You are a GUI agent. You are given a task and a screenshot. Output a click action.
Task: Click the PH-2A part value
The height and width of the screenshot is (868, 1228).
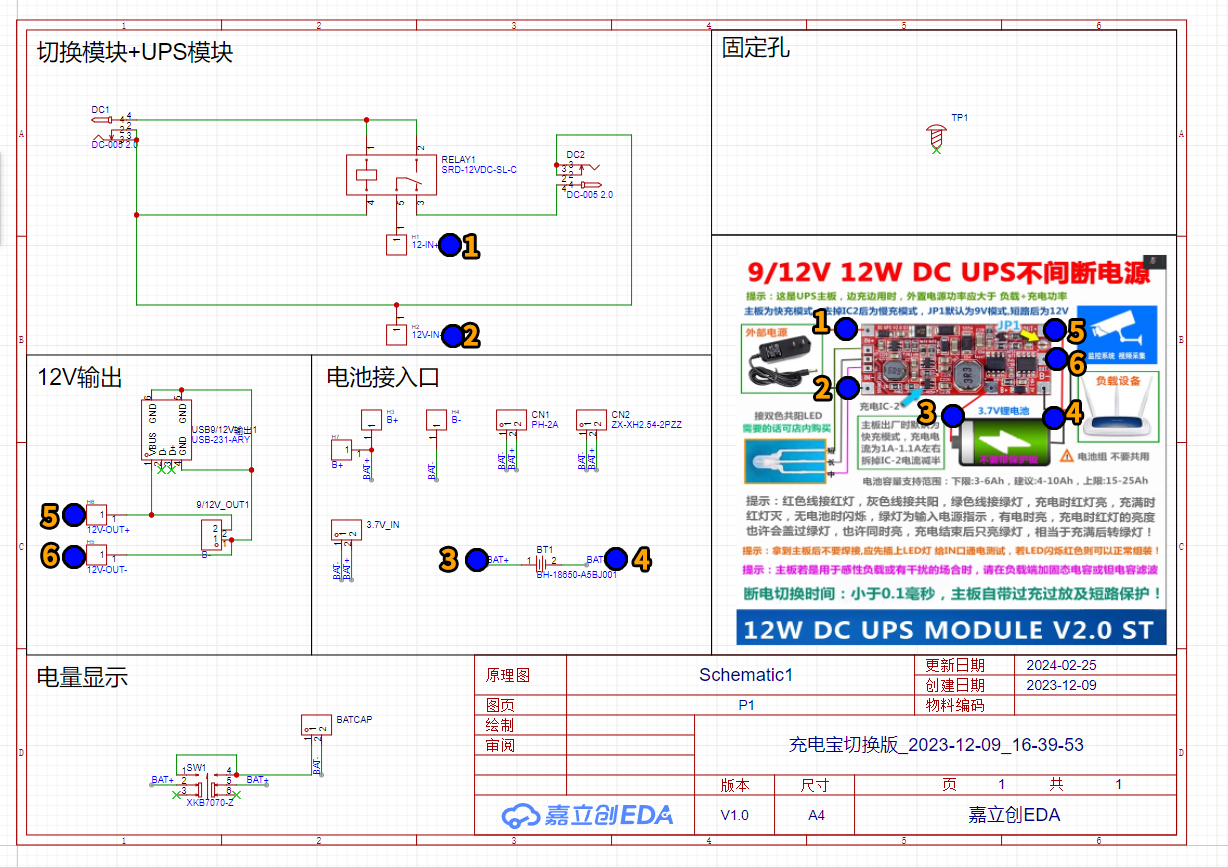(x=545, y=425)
